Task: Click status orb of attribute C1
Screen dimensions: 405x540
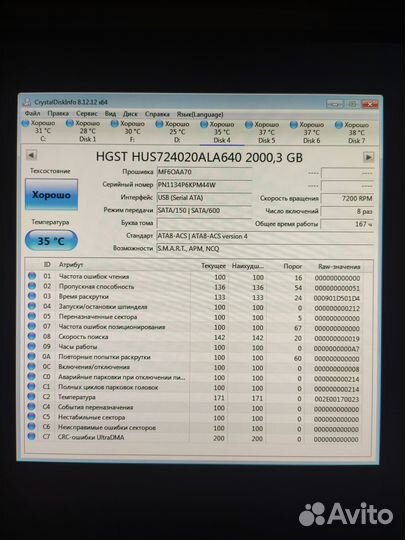Action: point(31,387)
